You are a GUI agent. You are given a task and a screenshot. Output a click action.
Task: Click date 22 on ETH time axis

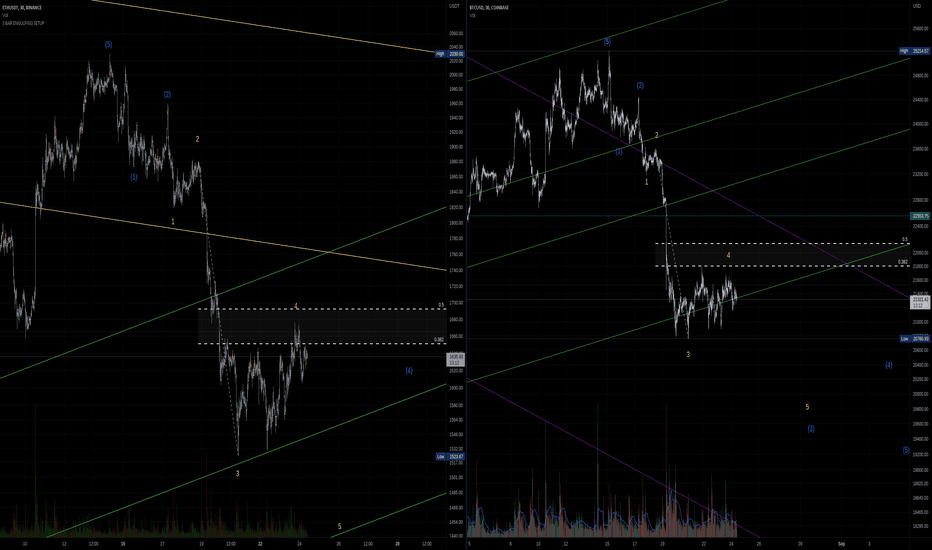260,543
